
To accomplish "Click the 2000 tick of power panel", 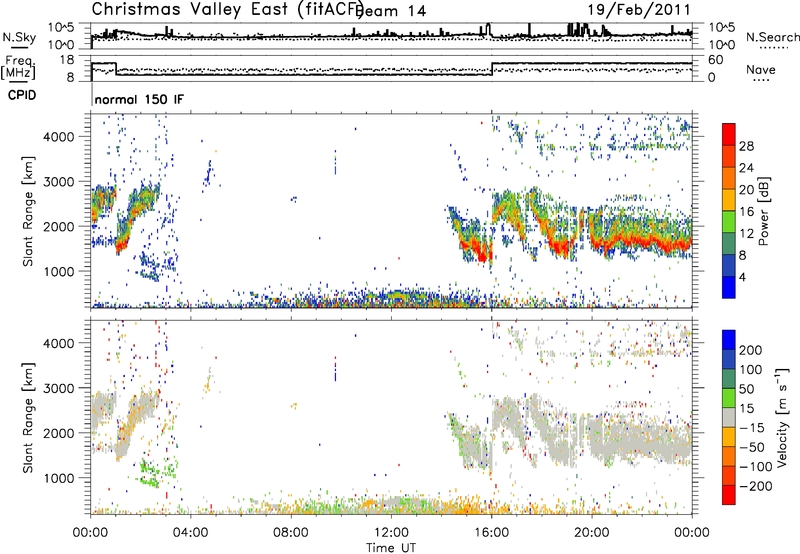I will 58,226.
